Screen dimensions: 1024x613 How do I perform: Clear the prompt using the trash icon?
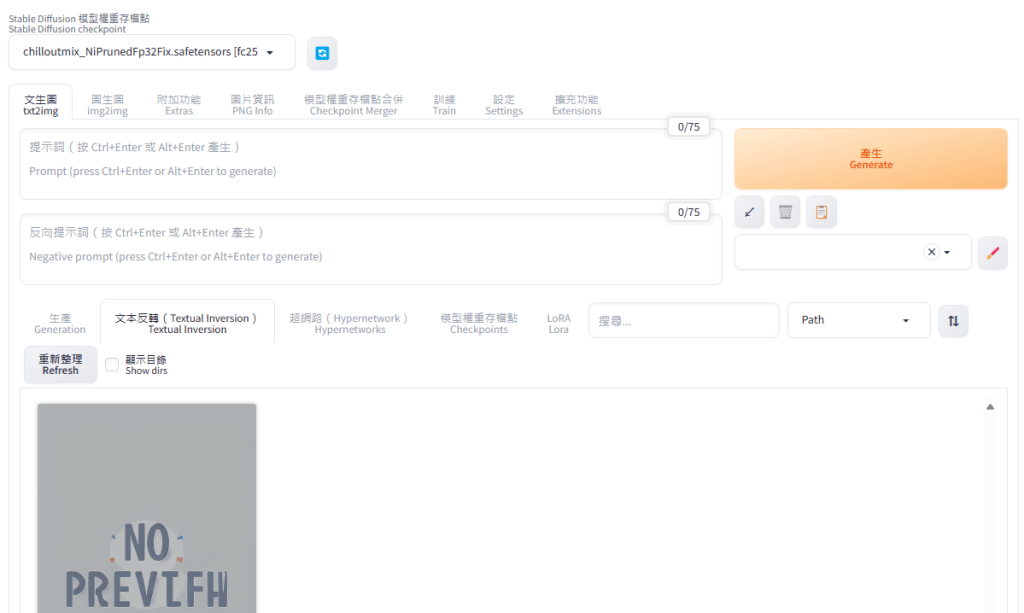click(x=785, y=211)
